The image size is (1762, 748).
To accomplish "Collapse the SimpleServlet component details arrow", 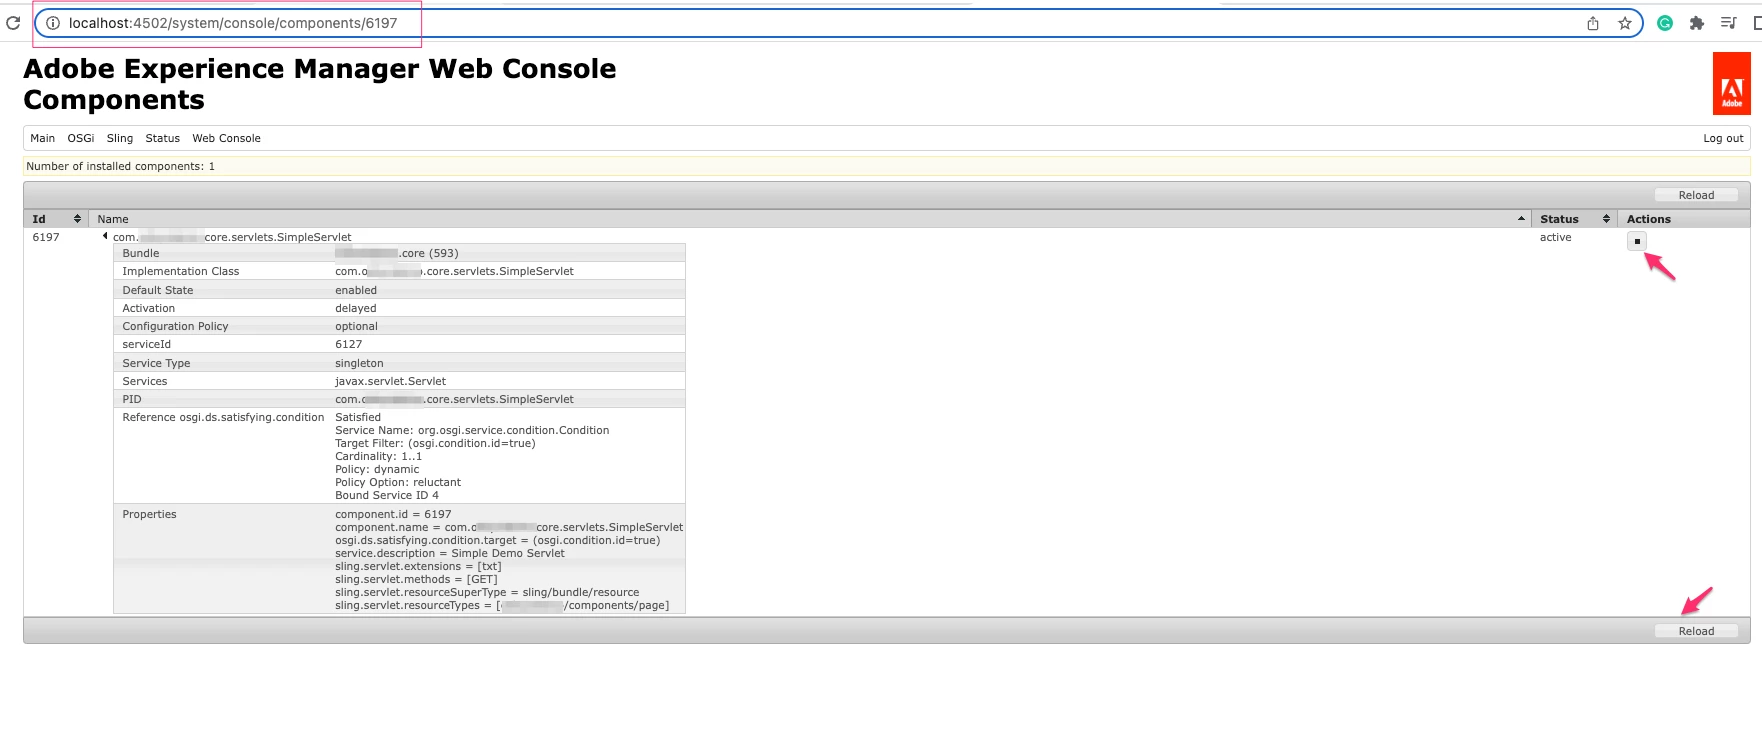I will [105, 236].
